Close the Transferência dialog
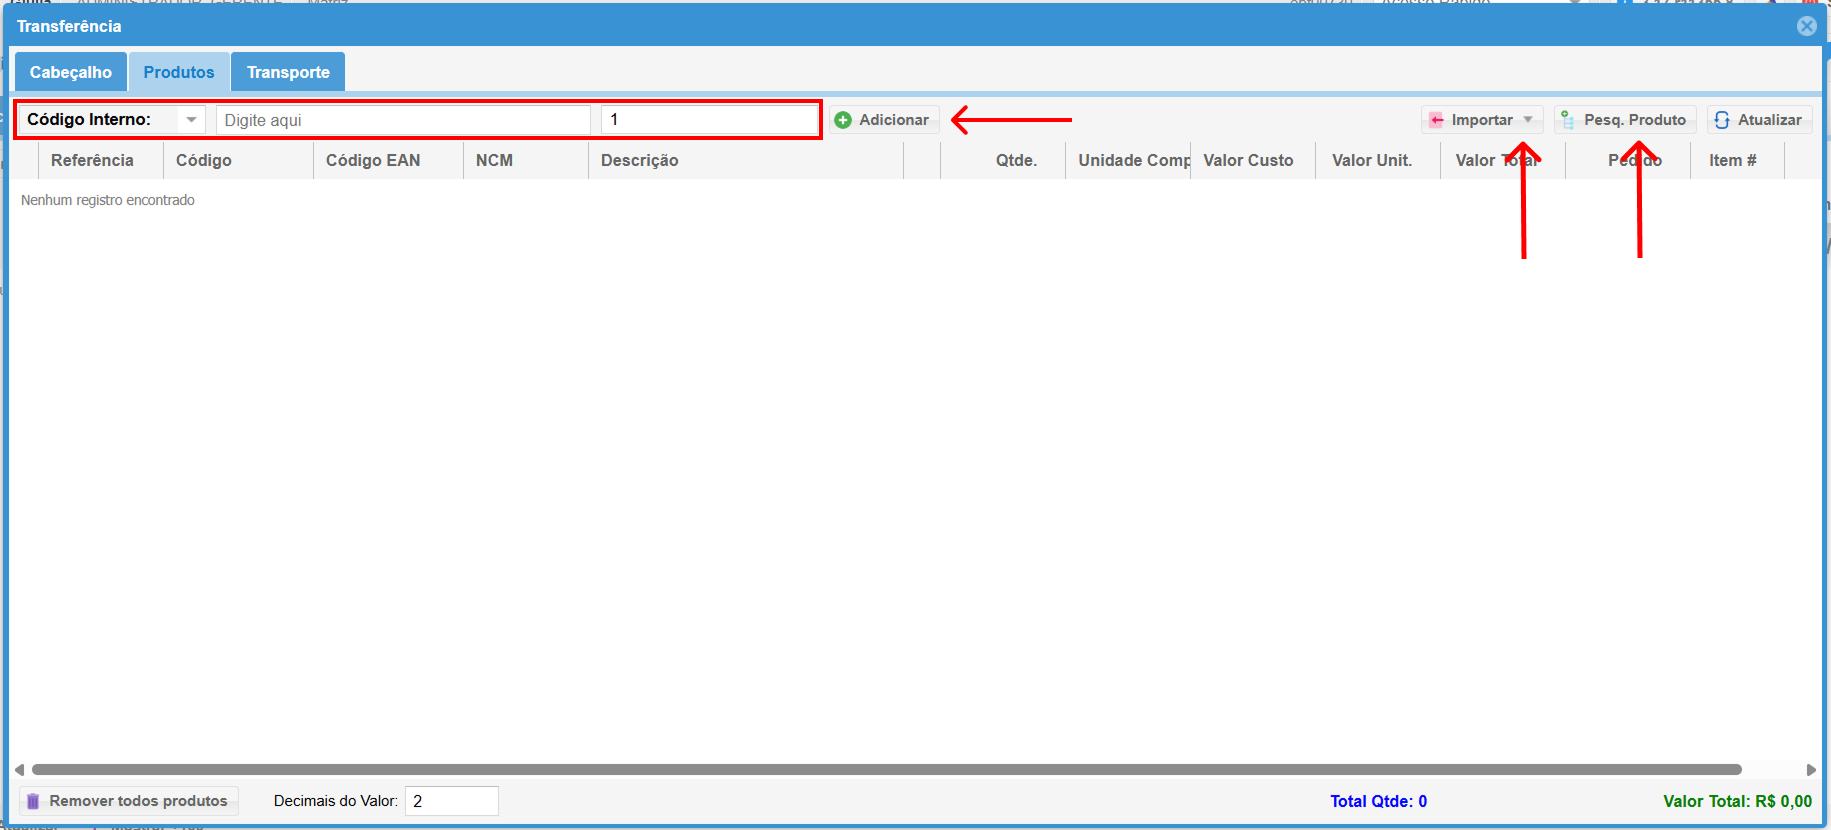1831x830 pixels. coord(1806,26)
